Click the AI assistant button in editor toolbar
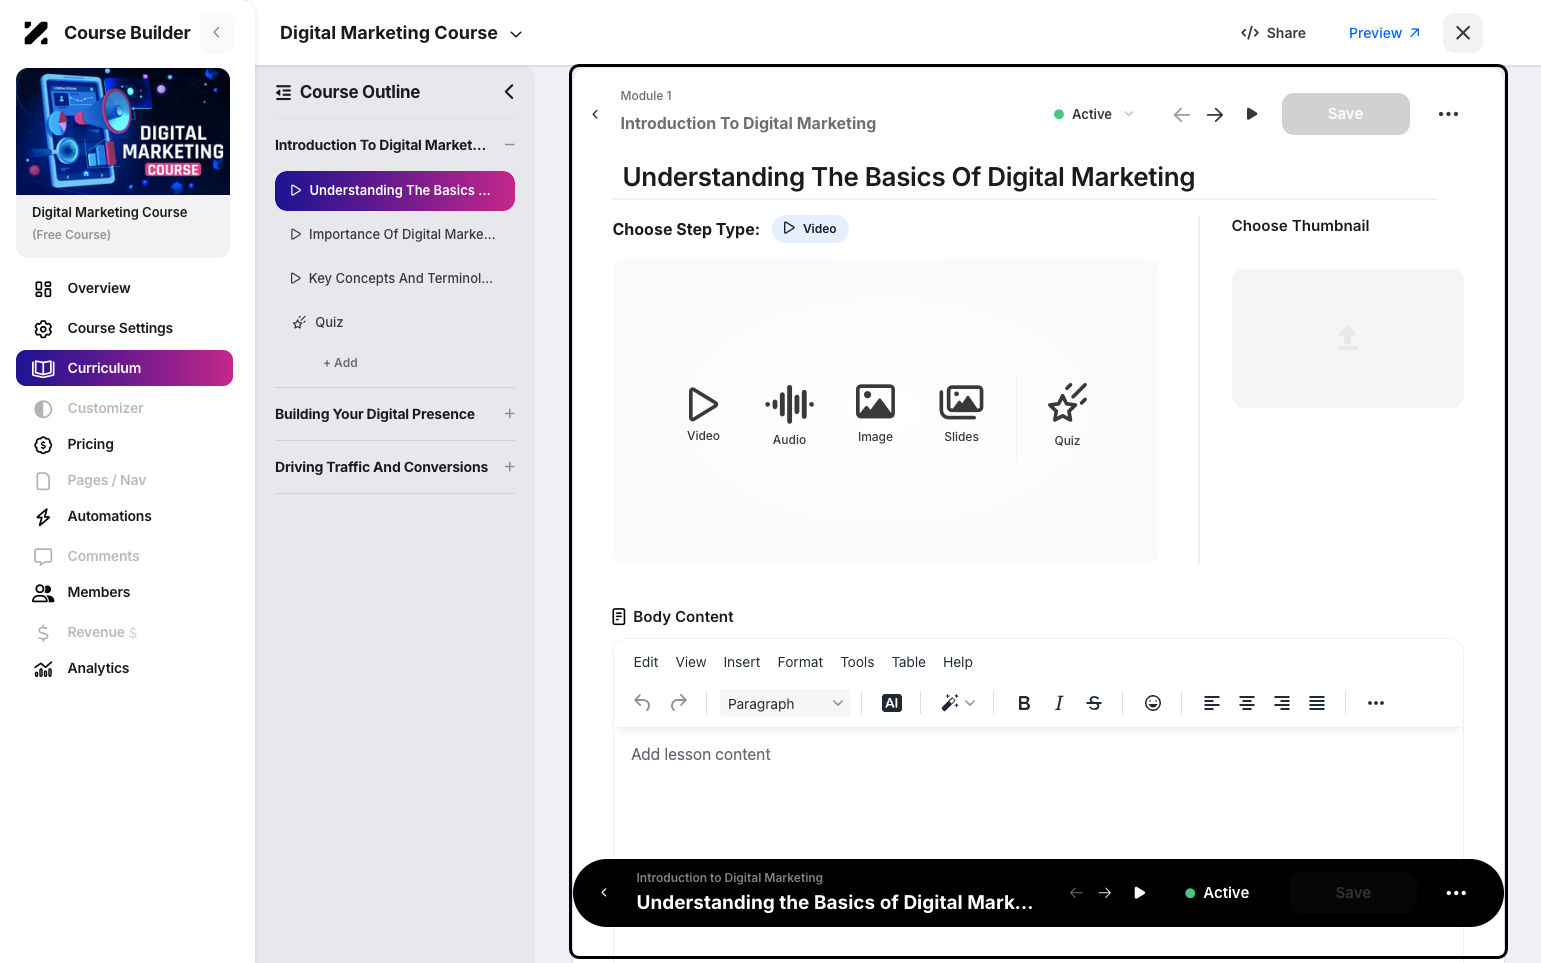 (892, 703)
